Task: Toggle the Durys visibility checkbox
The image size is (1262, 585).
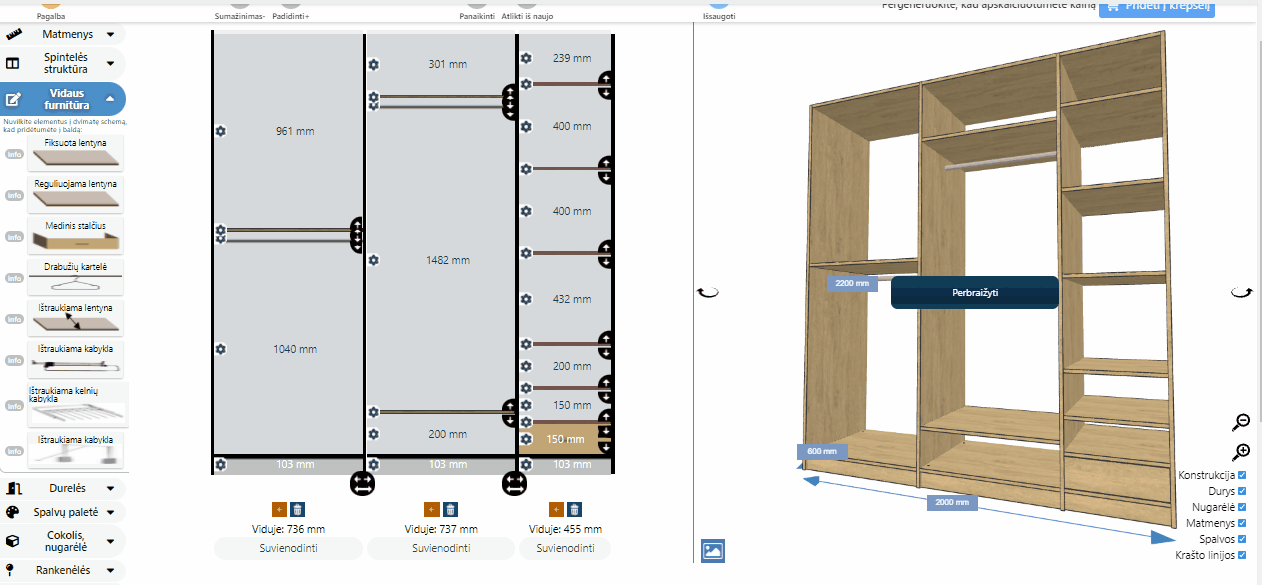Action: [1242, 491]
